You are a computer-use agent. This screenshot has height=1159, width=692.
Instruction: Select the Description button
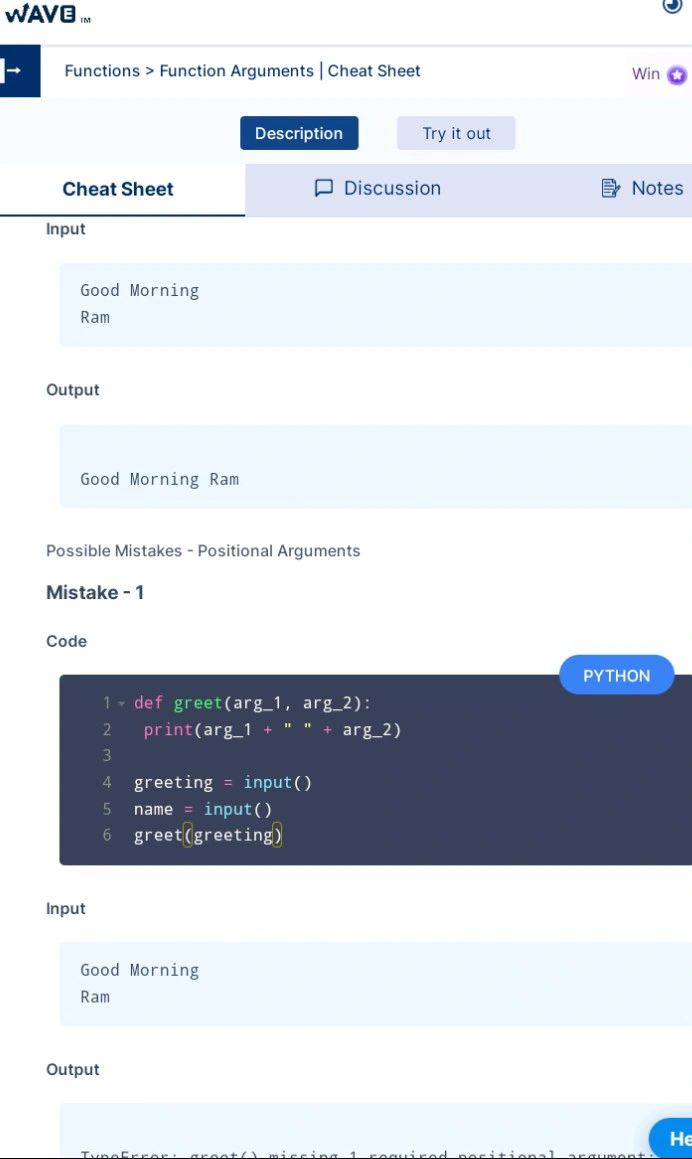click(x=299, y=133)
